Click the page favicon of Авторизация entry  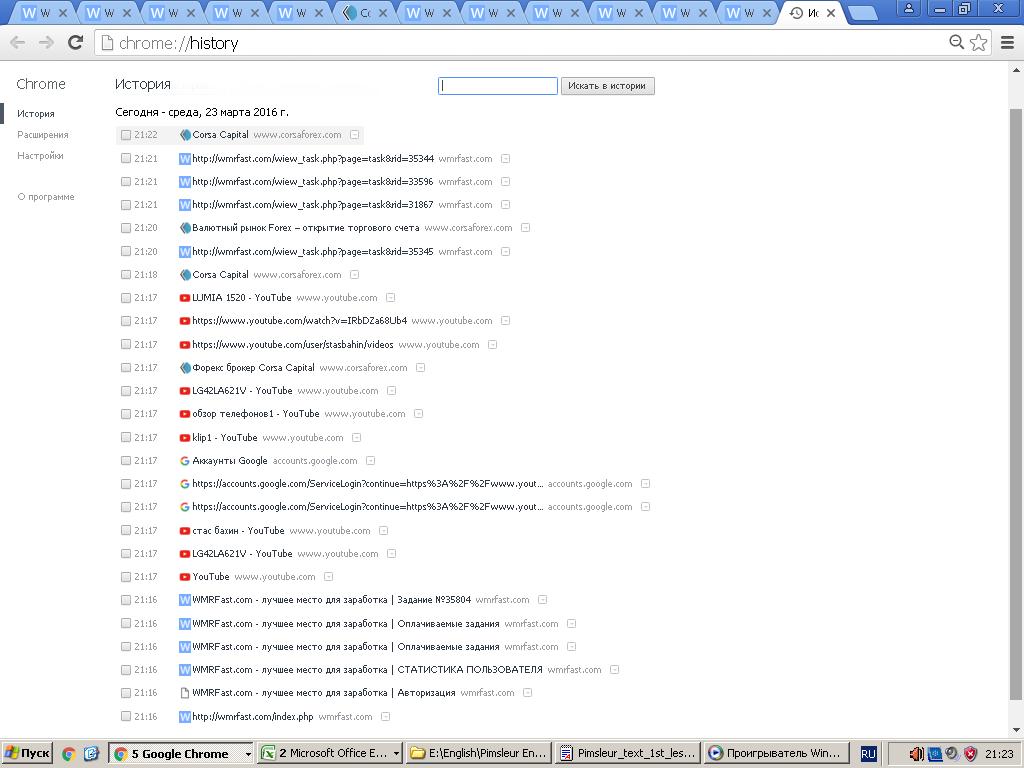[x=185, y=693]
